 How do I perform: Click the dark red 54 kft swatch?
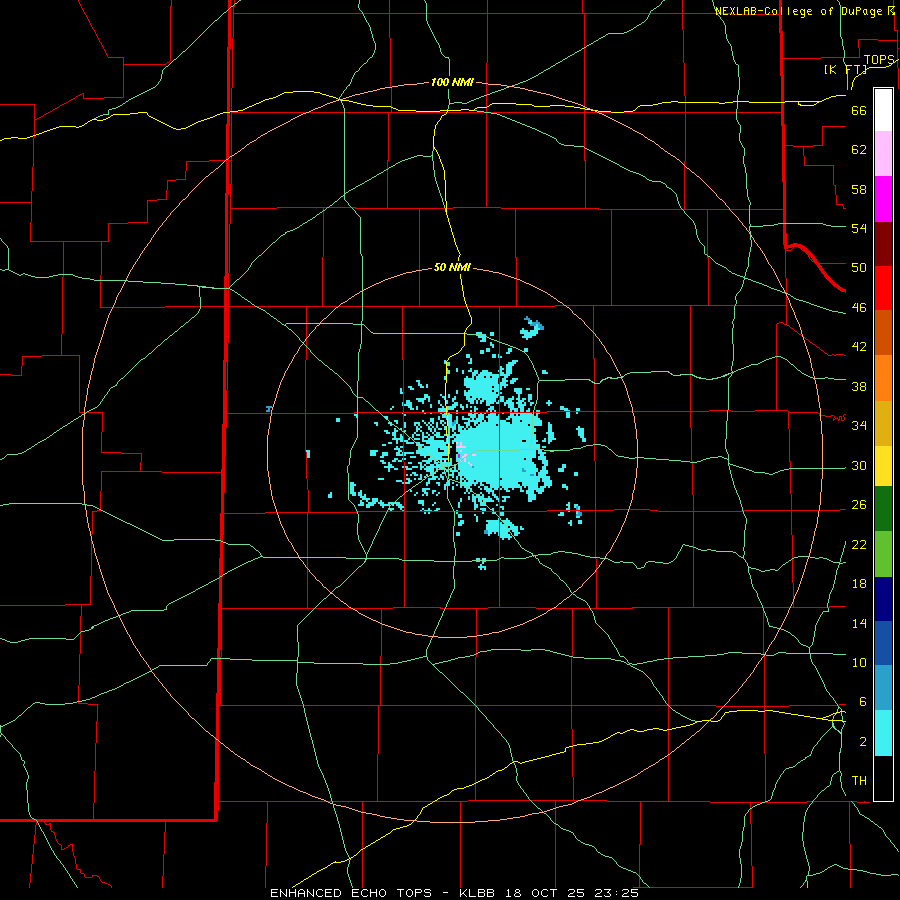[883, 245]
